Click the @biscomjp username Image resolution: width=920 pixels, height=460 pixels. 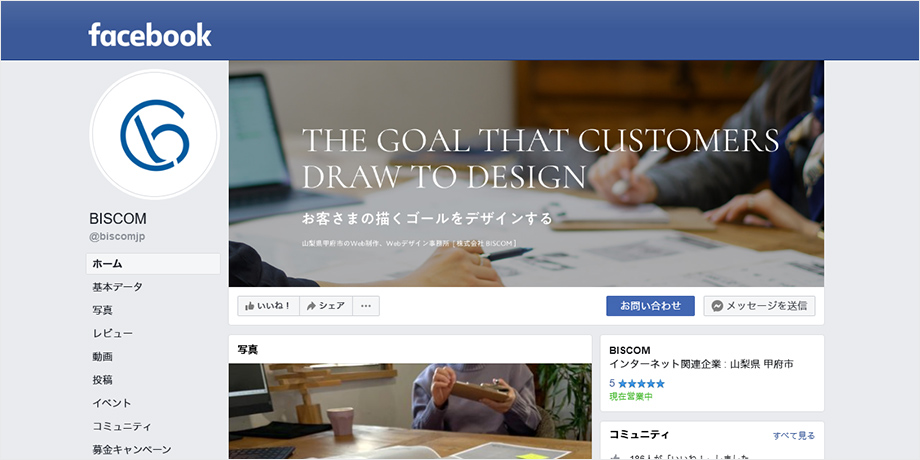tap(117, 236)
